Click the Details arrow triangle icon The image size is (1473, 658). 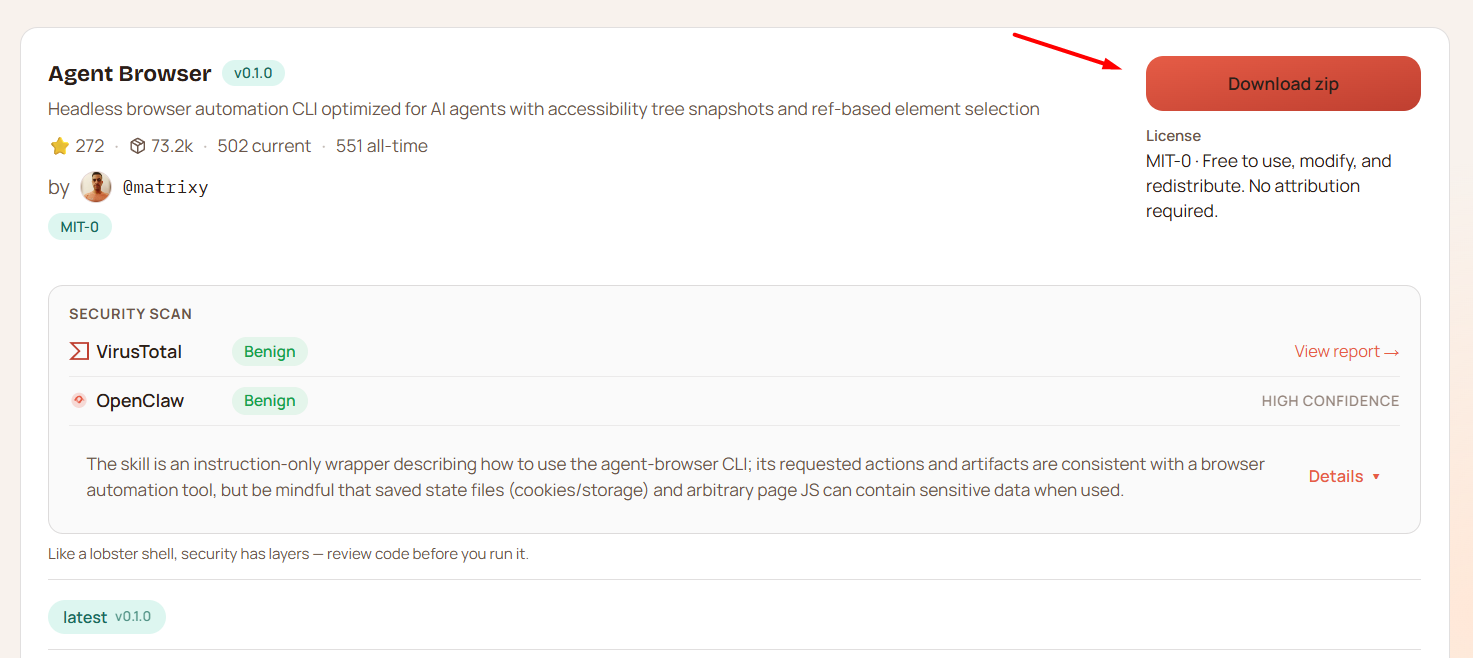pyautogui.click(x=1376, y=477)
